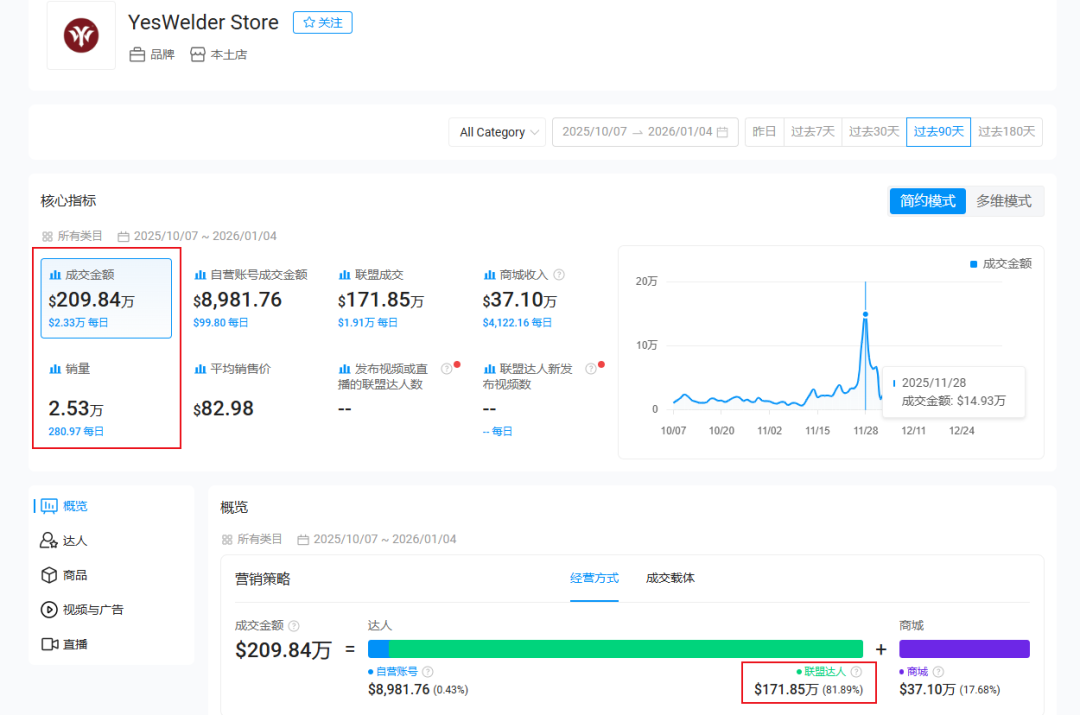The image size is (1080, 715).
Task: Open the top date range picker
Action: 645,131
